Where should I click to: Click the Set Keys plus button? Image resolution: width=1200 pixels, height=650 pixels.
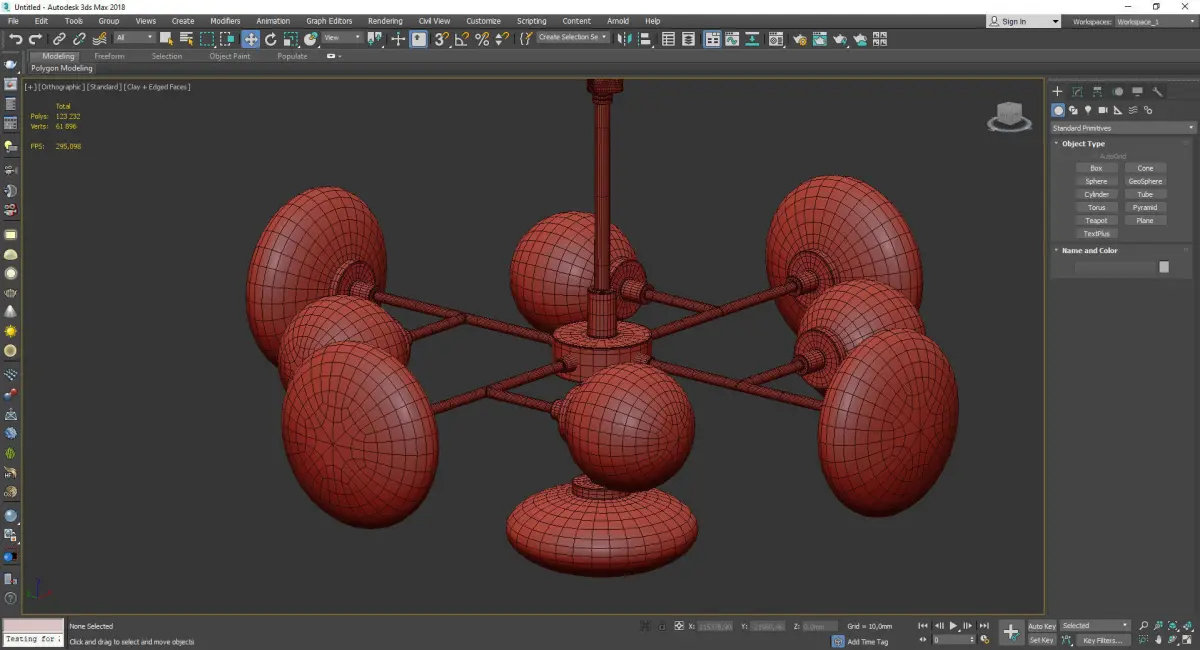point(1011,632)
